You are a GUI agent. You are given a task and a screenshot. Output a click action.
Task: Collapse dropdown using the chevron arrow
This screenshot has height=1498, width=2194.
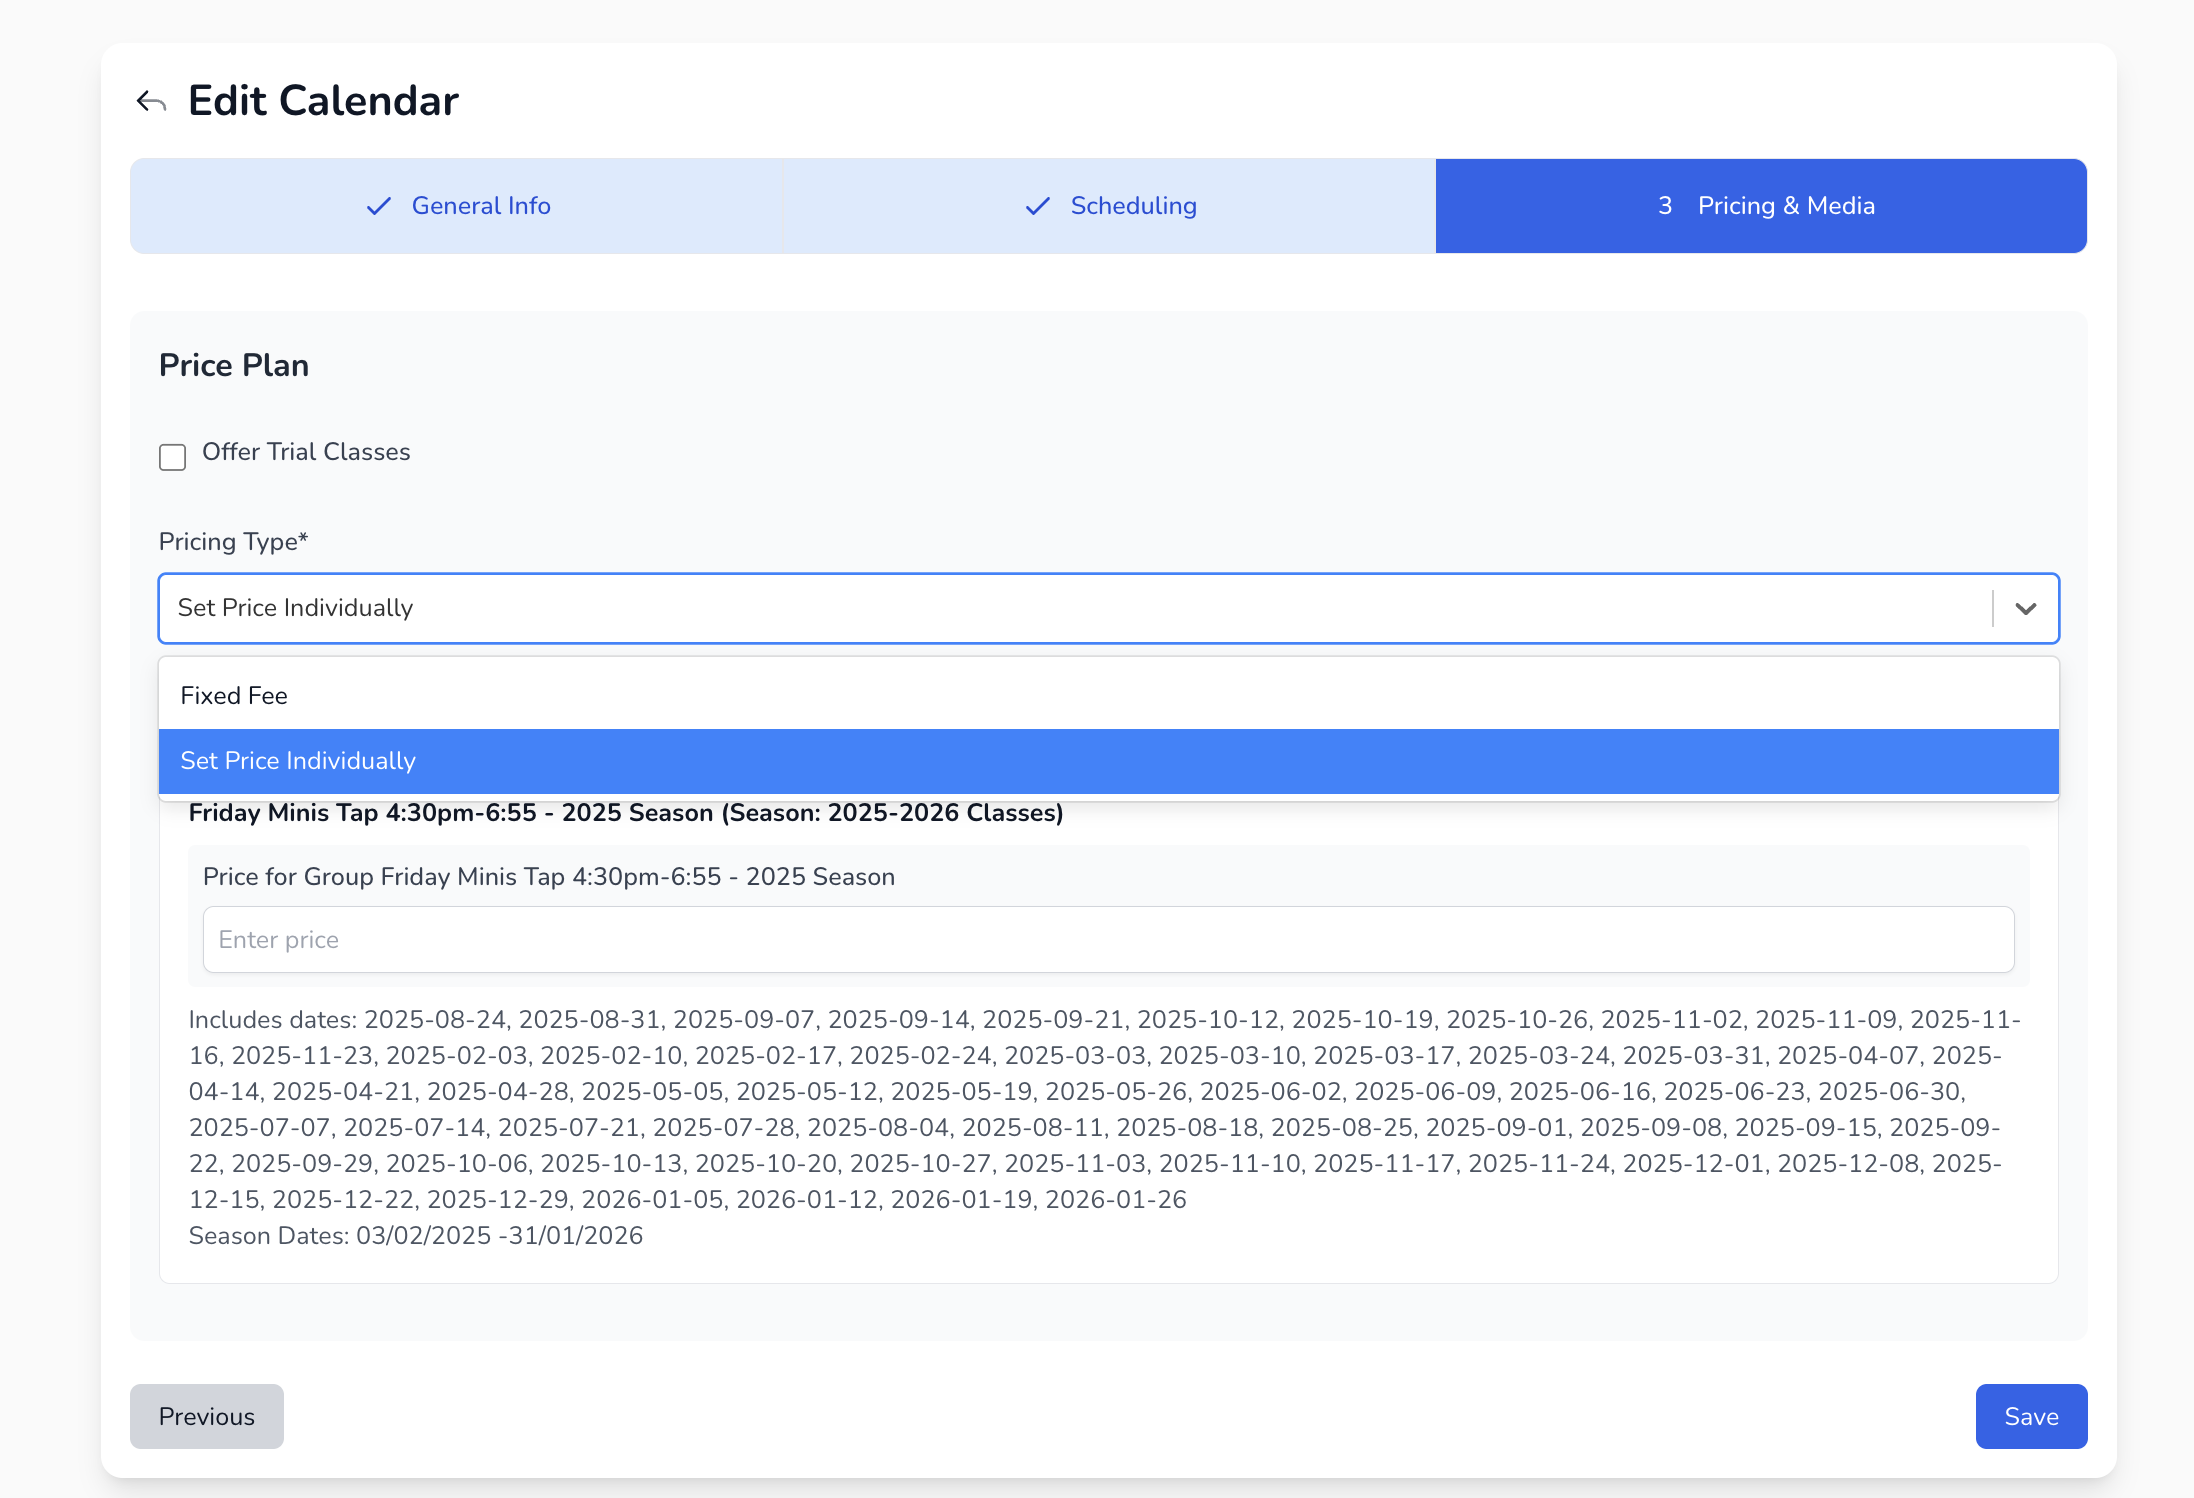tap(2025, 608)
